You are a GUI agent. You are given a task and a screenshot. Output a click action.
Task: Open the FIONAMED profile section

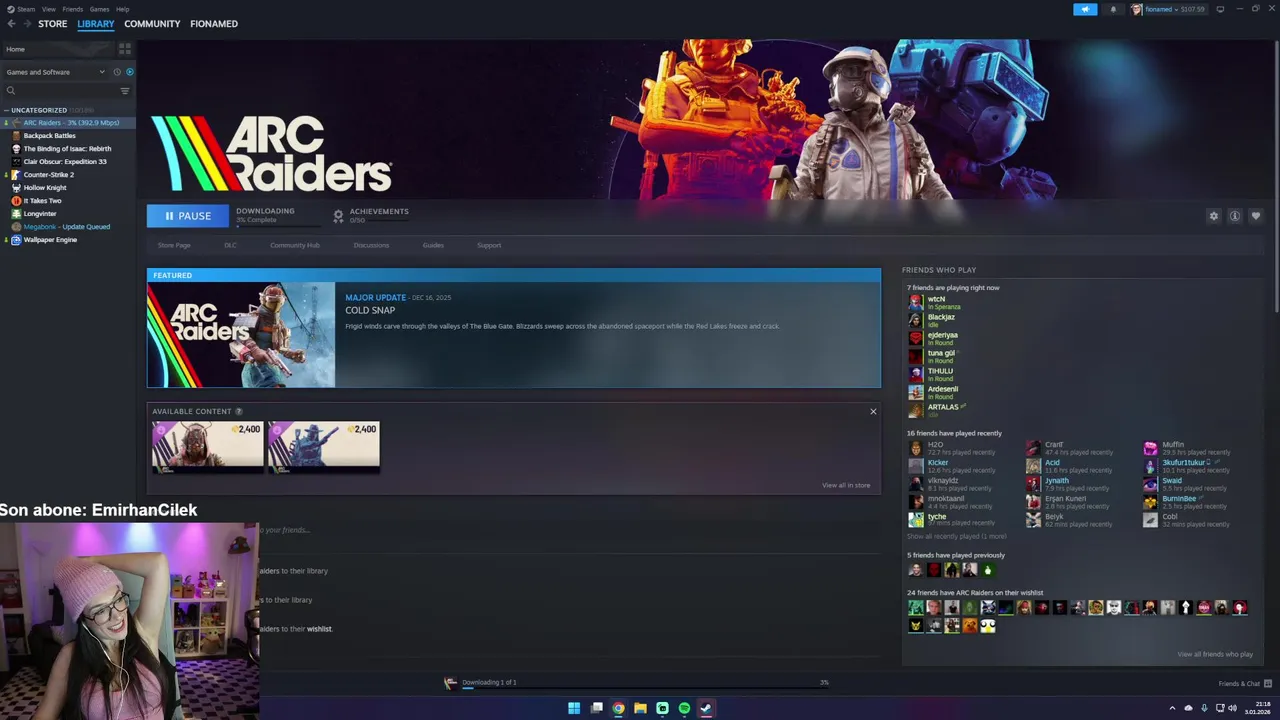214,24
